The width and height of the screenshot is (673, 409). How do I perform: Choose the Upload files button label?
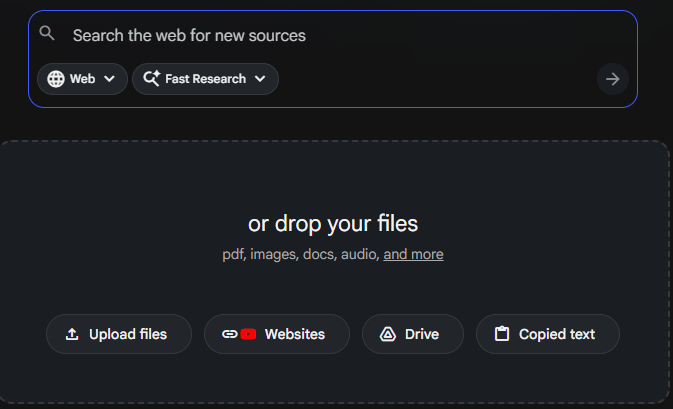click(128, 334)
